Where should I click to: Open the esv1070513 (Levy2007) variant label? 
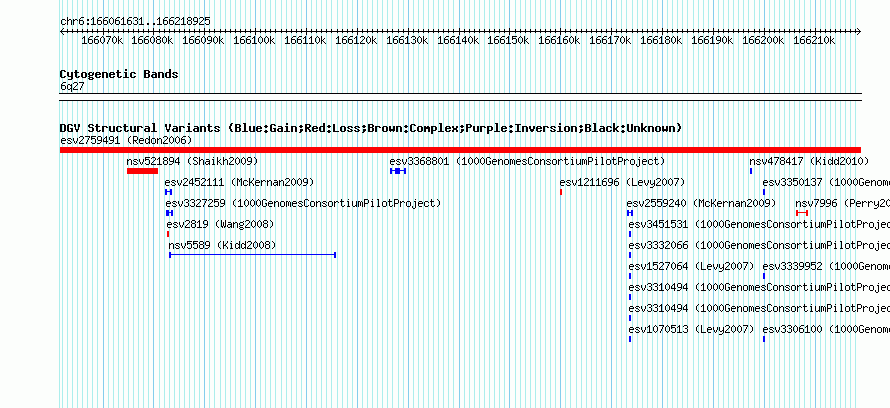tap(691, 329)
